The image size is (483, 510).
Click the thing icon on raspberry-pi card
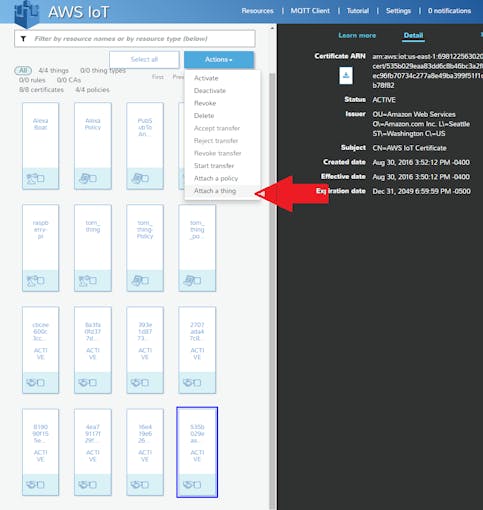tap(32, 281)
